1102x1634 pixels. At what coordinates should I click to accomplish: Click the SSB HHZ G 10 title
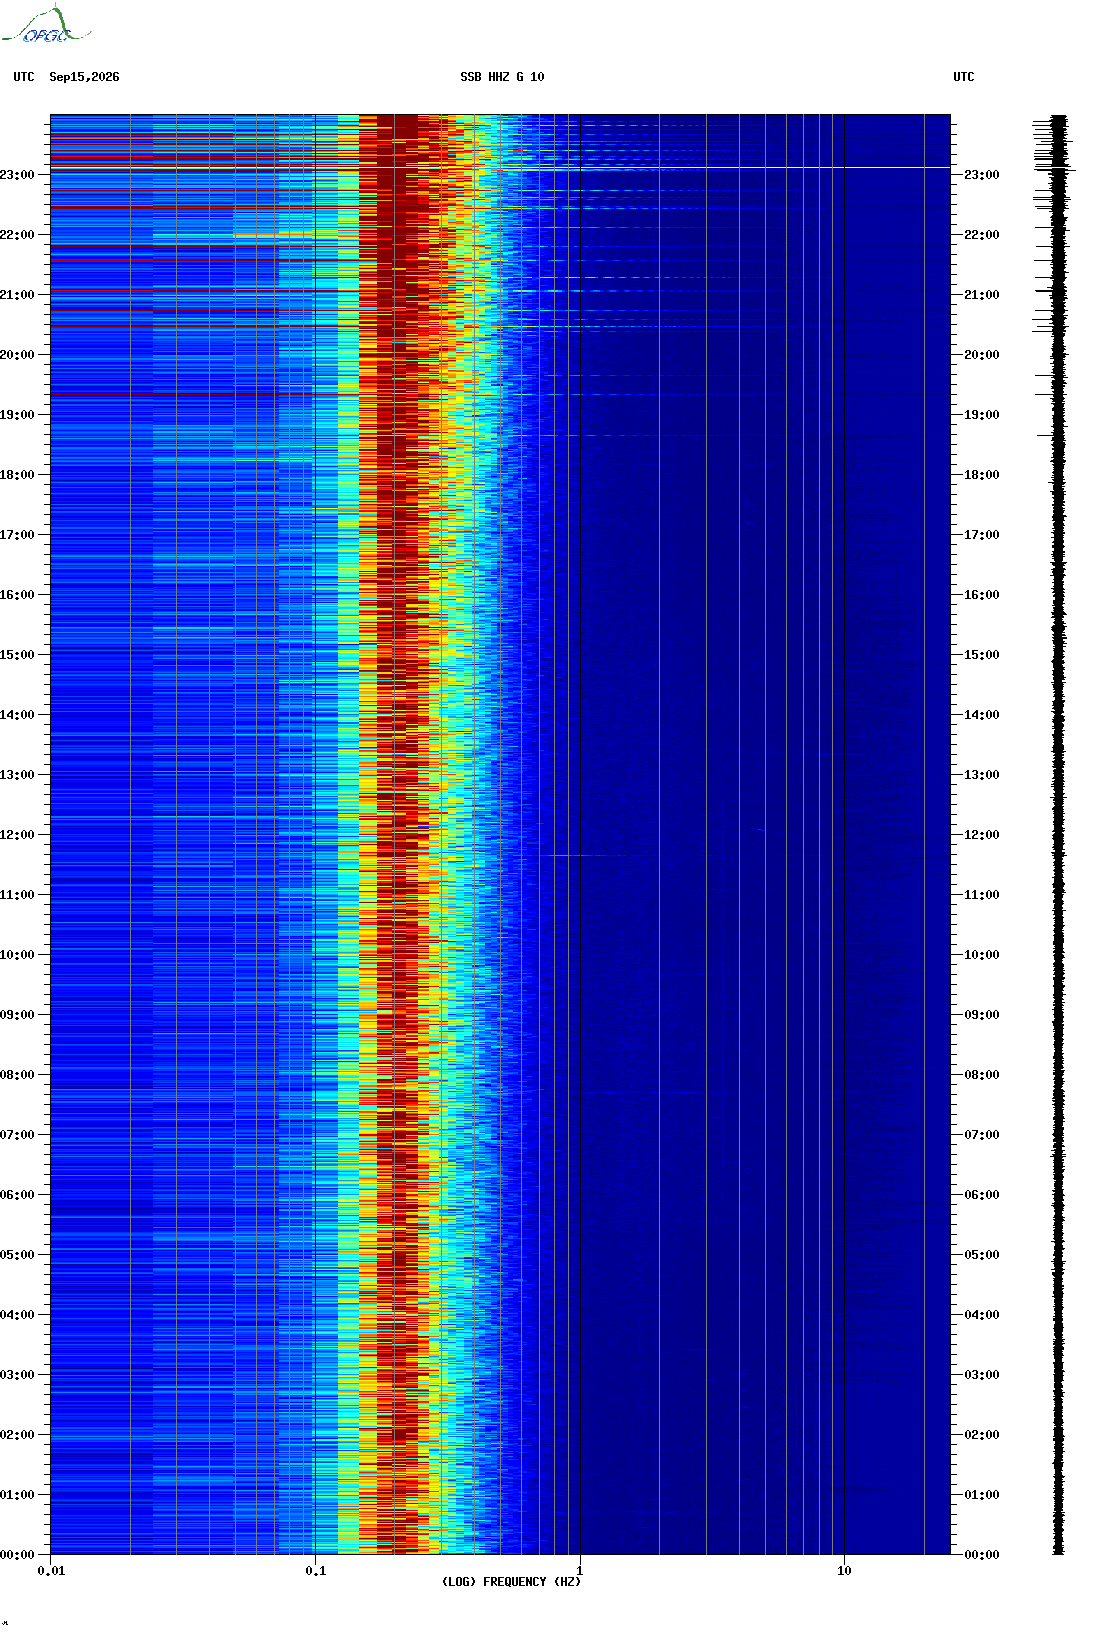502,77
